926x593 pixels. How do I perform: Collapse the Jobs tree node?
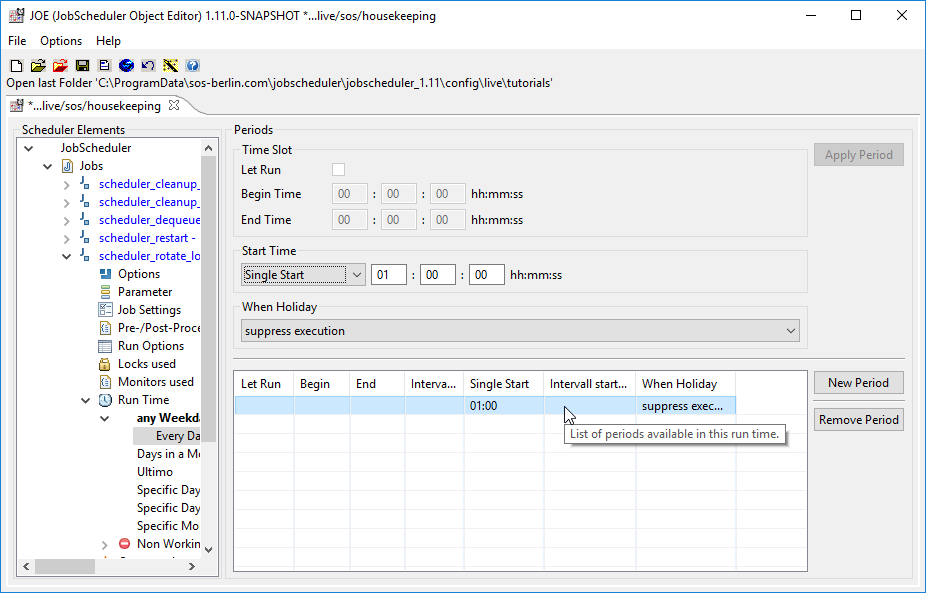tap(47, 167)
